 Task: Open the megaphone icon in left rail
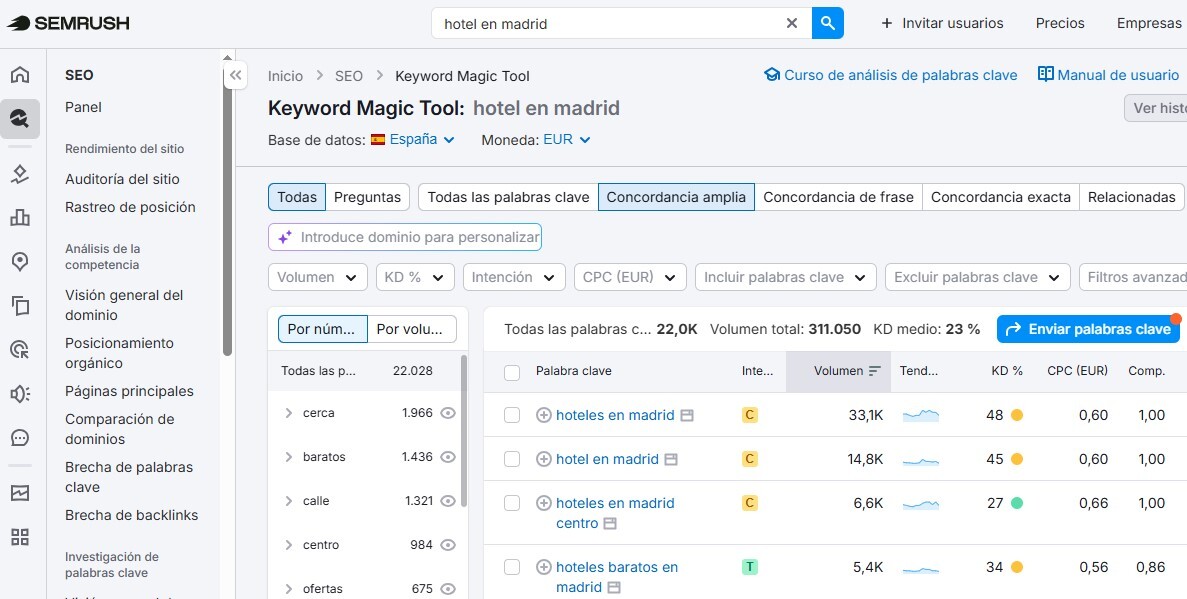[x=20, y=394]
